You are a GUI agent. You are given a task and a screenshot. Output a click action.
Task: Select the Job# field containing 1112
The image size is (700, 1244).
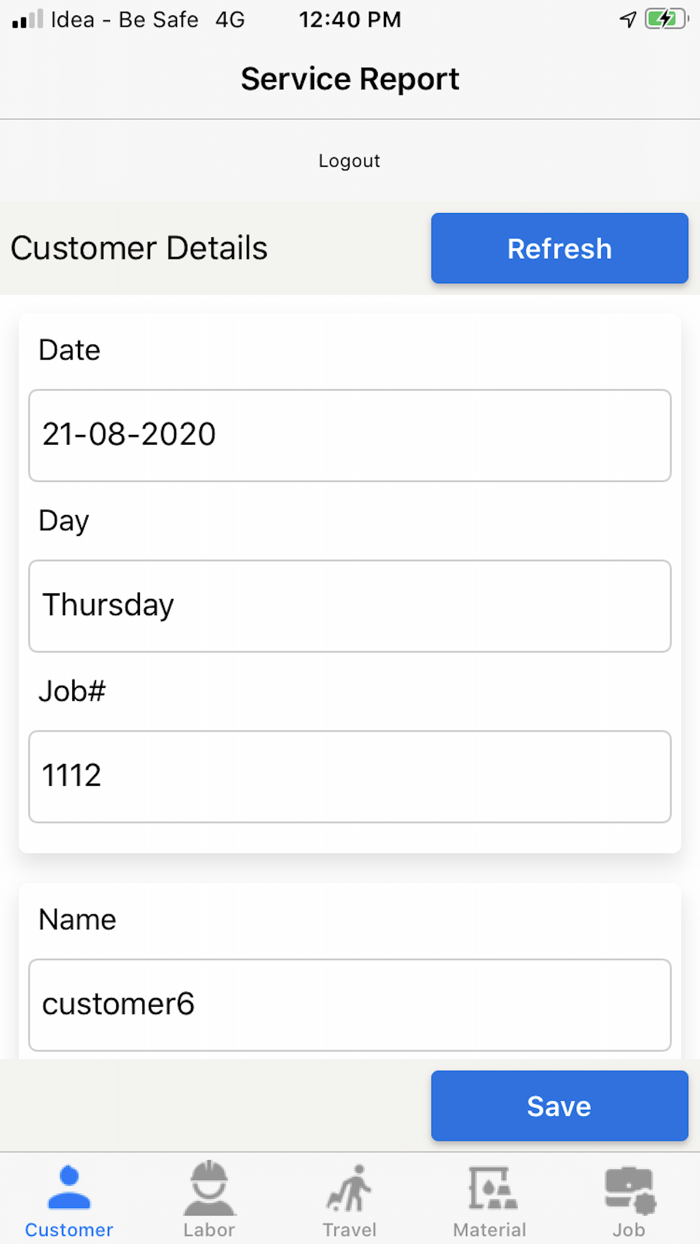[x=349, y=776]
